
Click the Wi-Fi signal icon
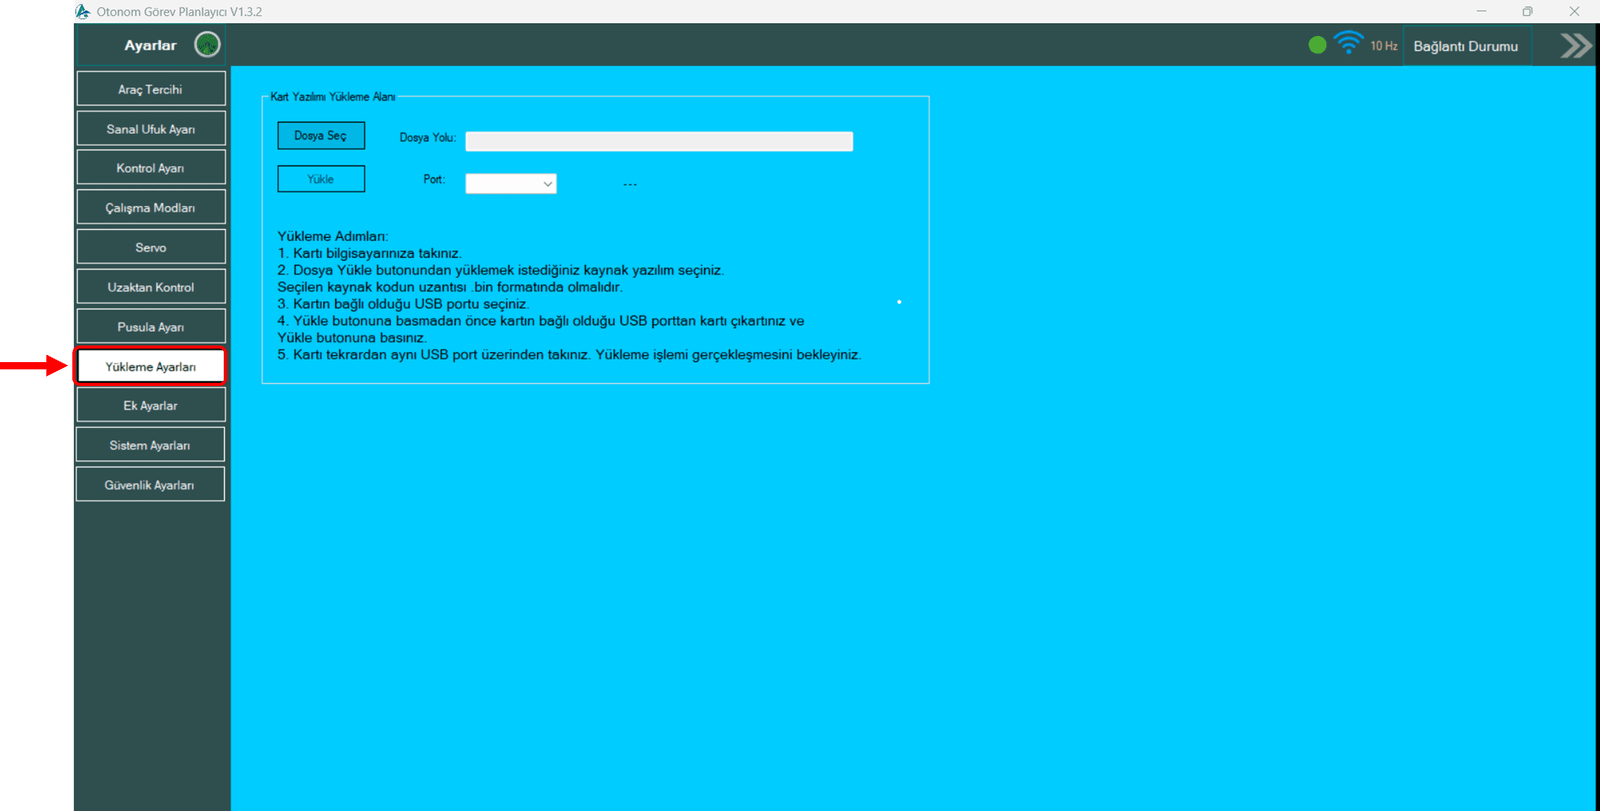[x=1348, y=43]
